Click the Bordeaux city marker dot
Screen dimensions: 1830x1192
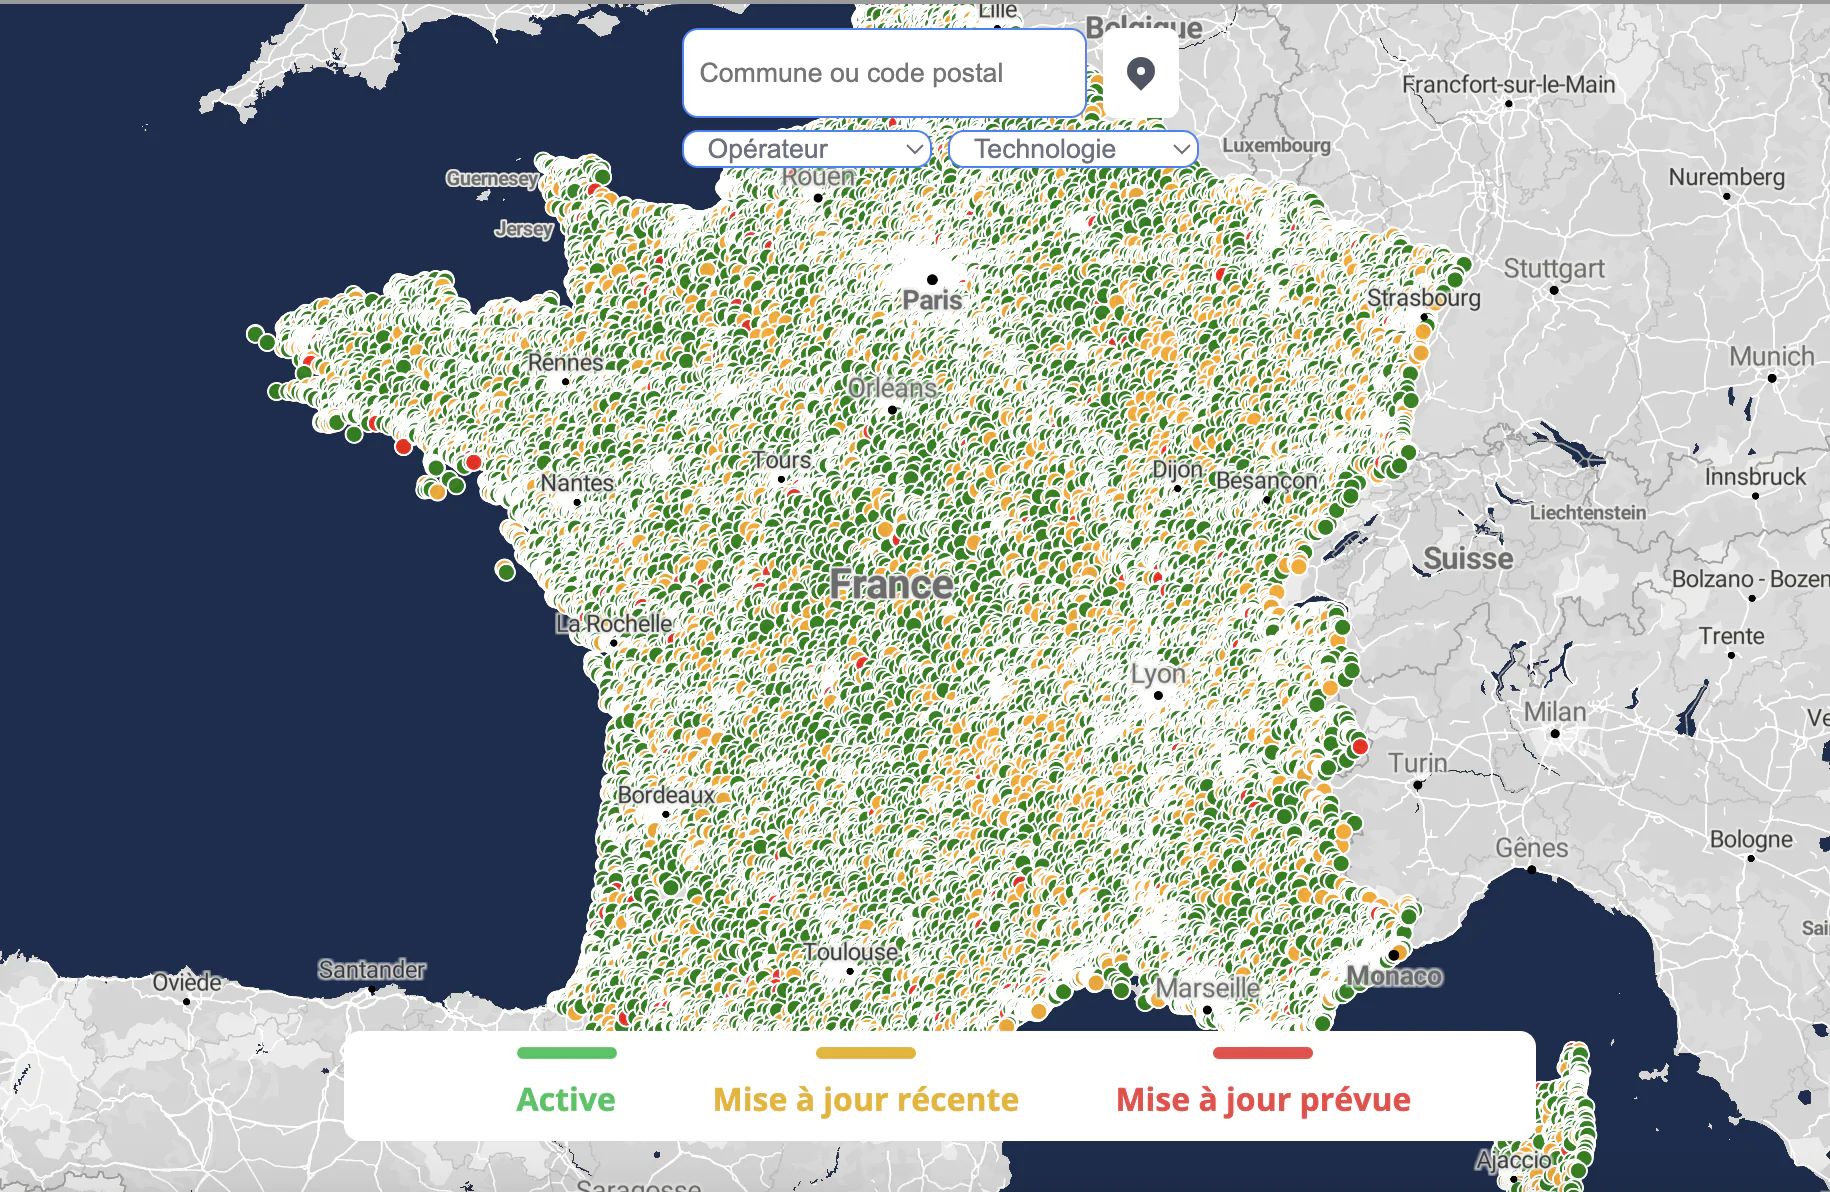point(666,814)
